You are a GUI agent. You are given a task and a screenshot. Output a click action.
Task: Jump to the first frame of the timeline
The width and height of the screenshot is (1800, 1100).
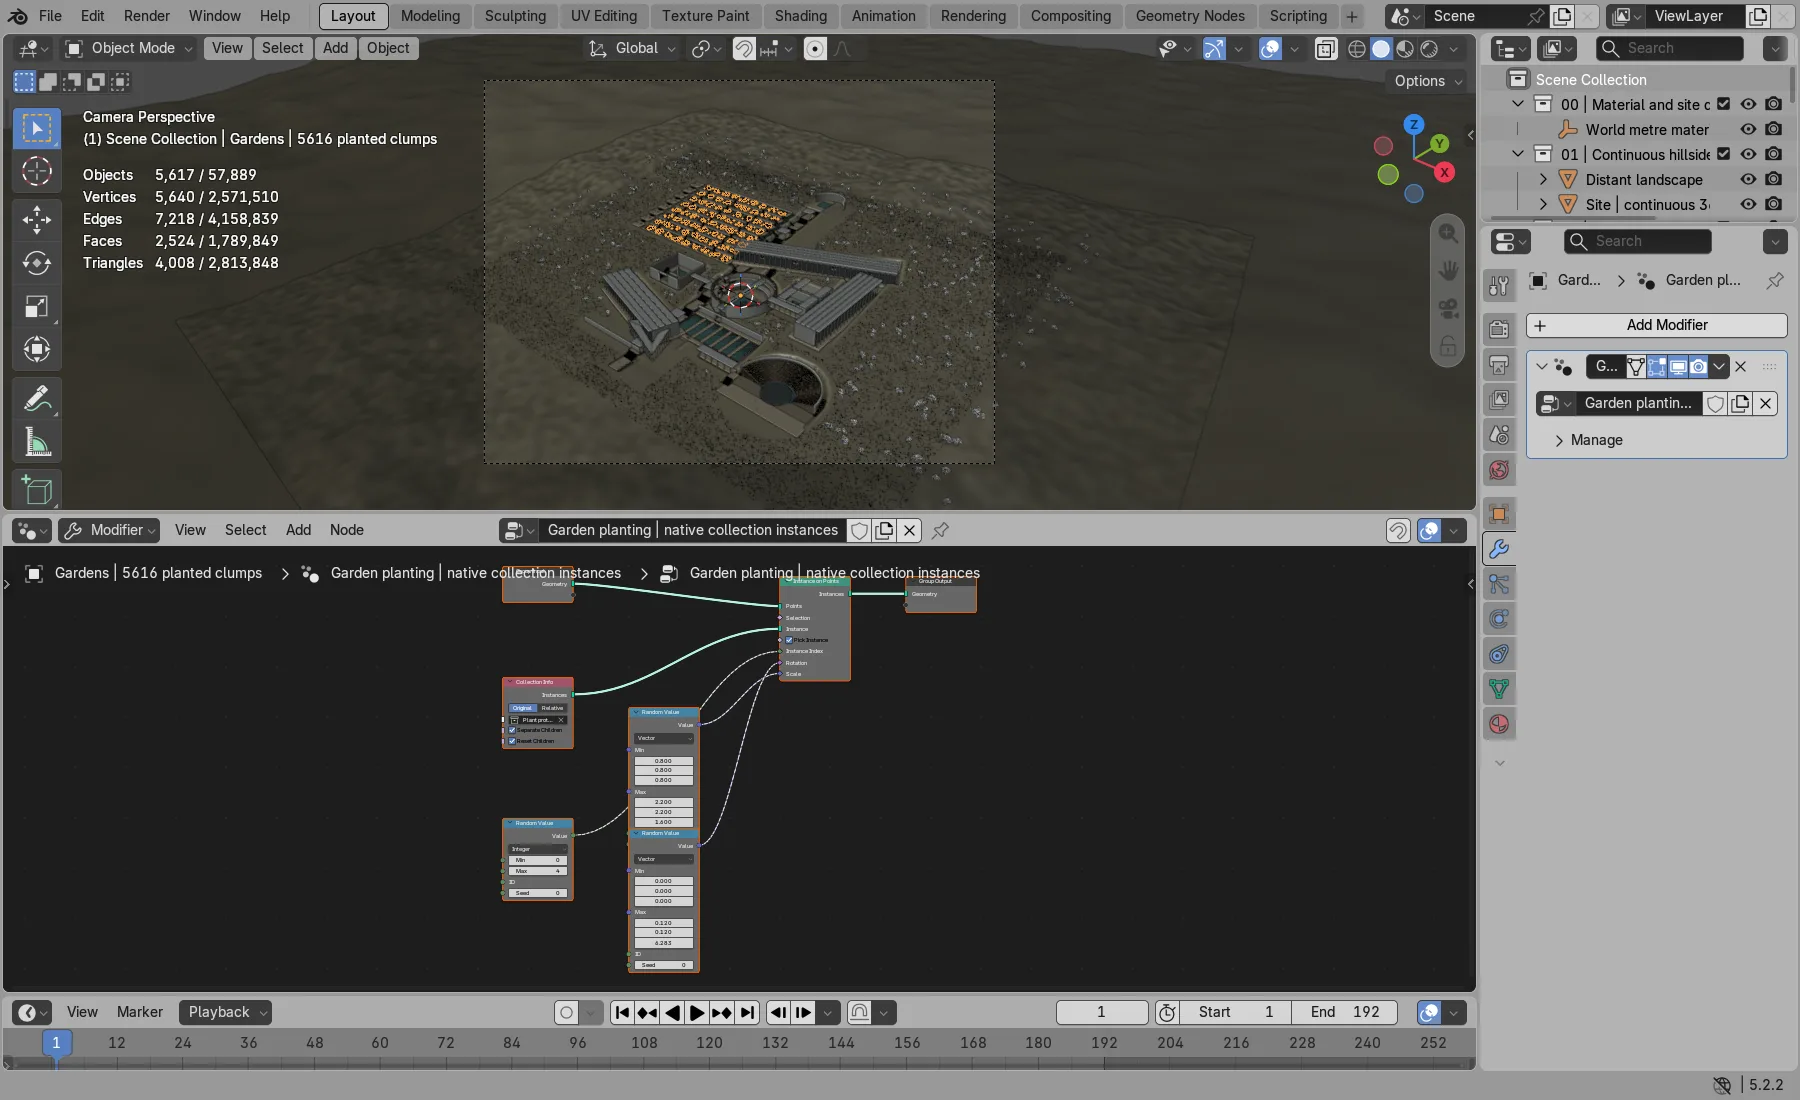tap(622, 1012)
